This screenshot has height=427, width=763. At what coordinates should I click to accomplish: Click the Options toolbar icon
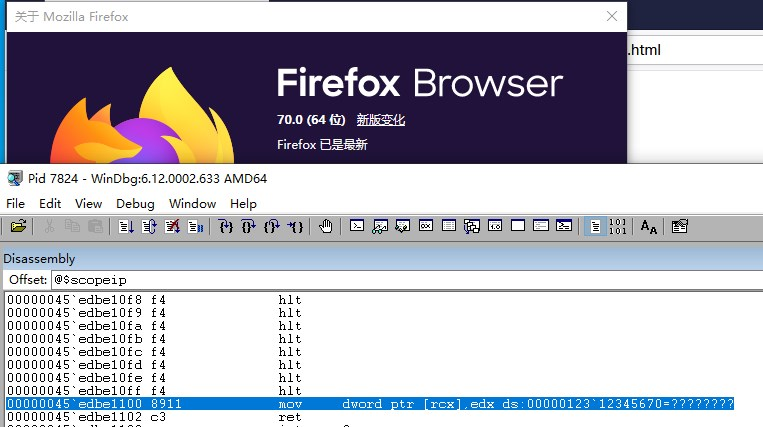point(679,227)
